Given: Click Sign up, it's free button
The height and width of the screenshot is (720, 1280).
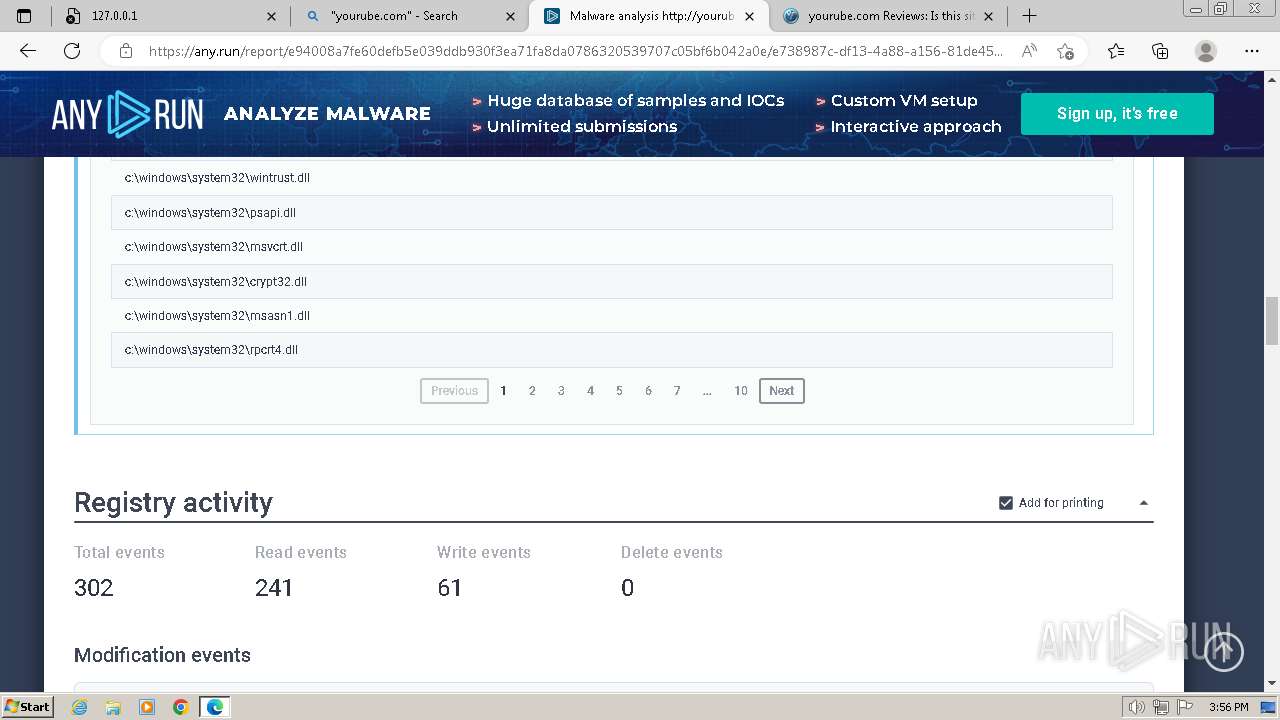Looking at the screenshot, I should point(1117,114).
